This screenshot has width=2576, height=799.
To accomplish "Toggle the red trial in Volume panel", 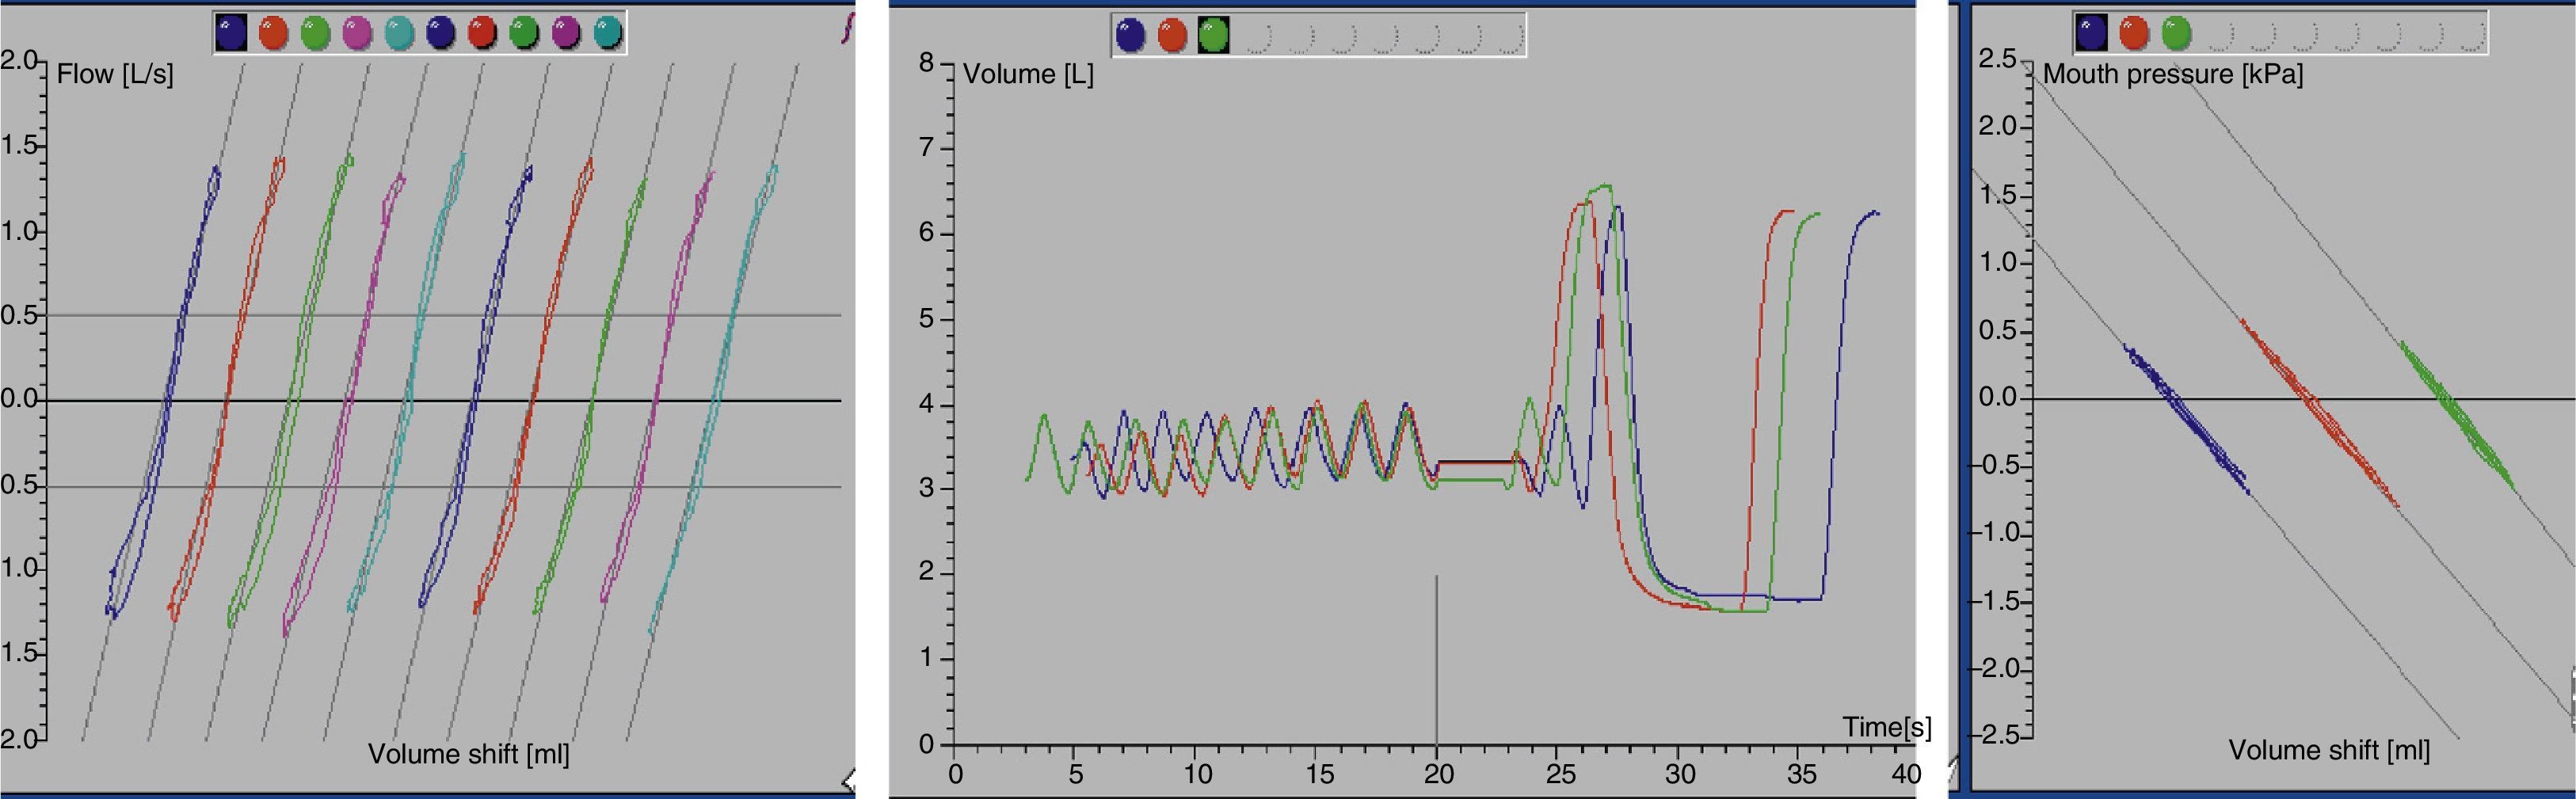I will click(x=1172, y=36).
